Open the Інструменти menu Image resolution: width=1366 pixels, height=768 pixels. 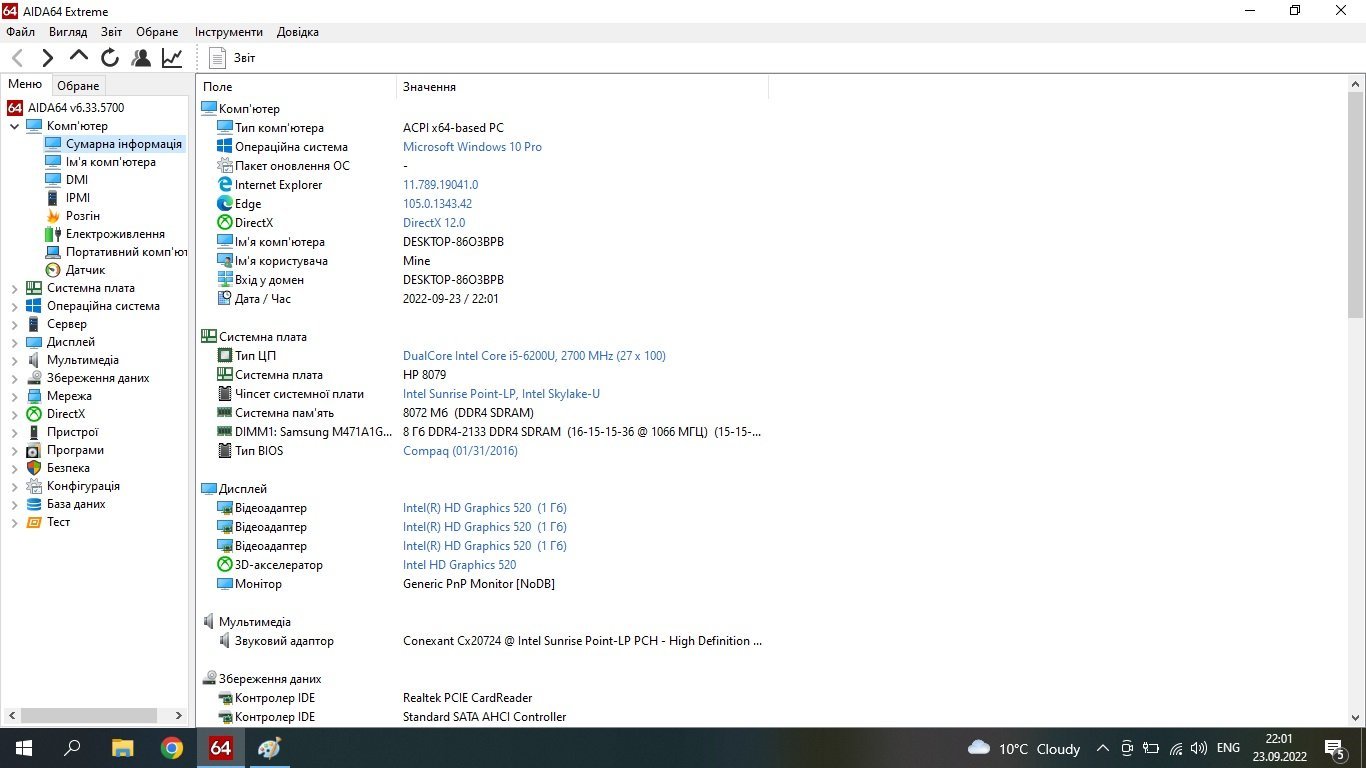[228, 32]
